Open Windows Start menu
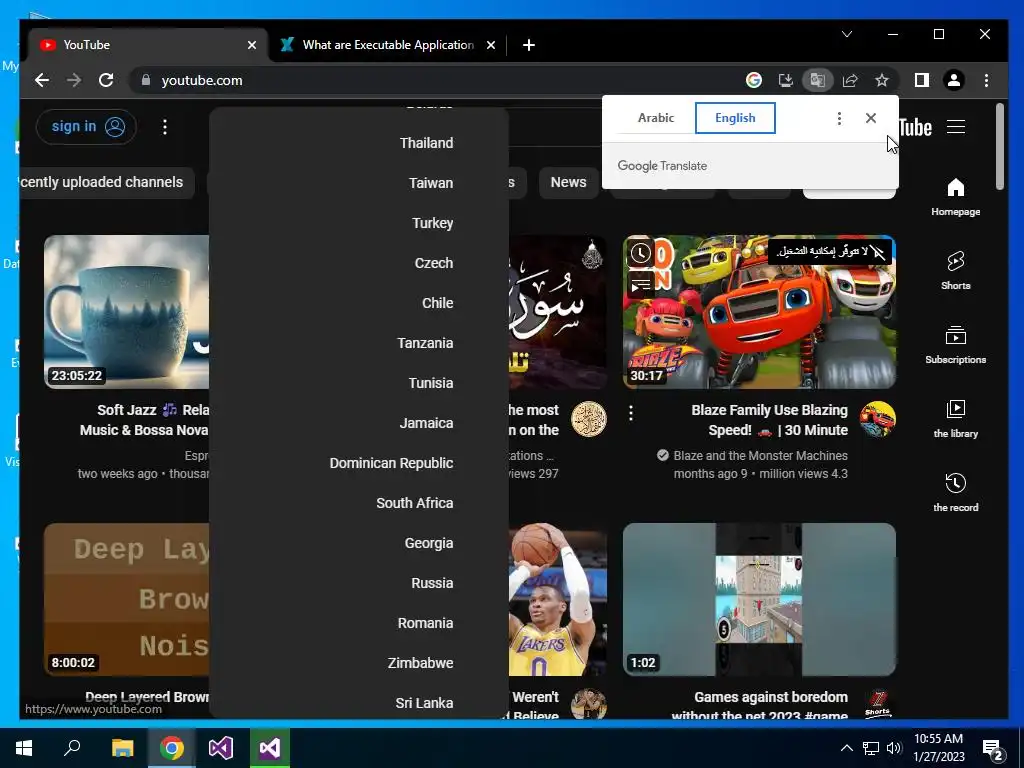Screen dimensions: 1024x768 coord(24,748)
